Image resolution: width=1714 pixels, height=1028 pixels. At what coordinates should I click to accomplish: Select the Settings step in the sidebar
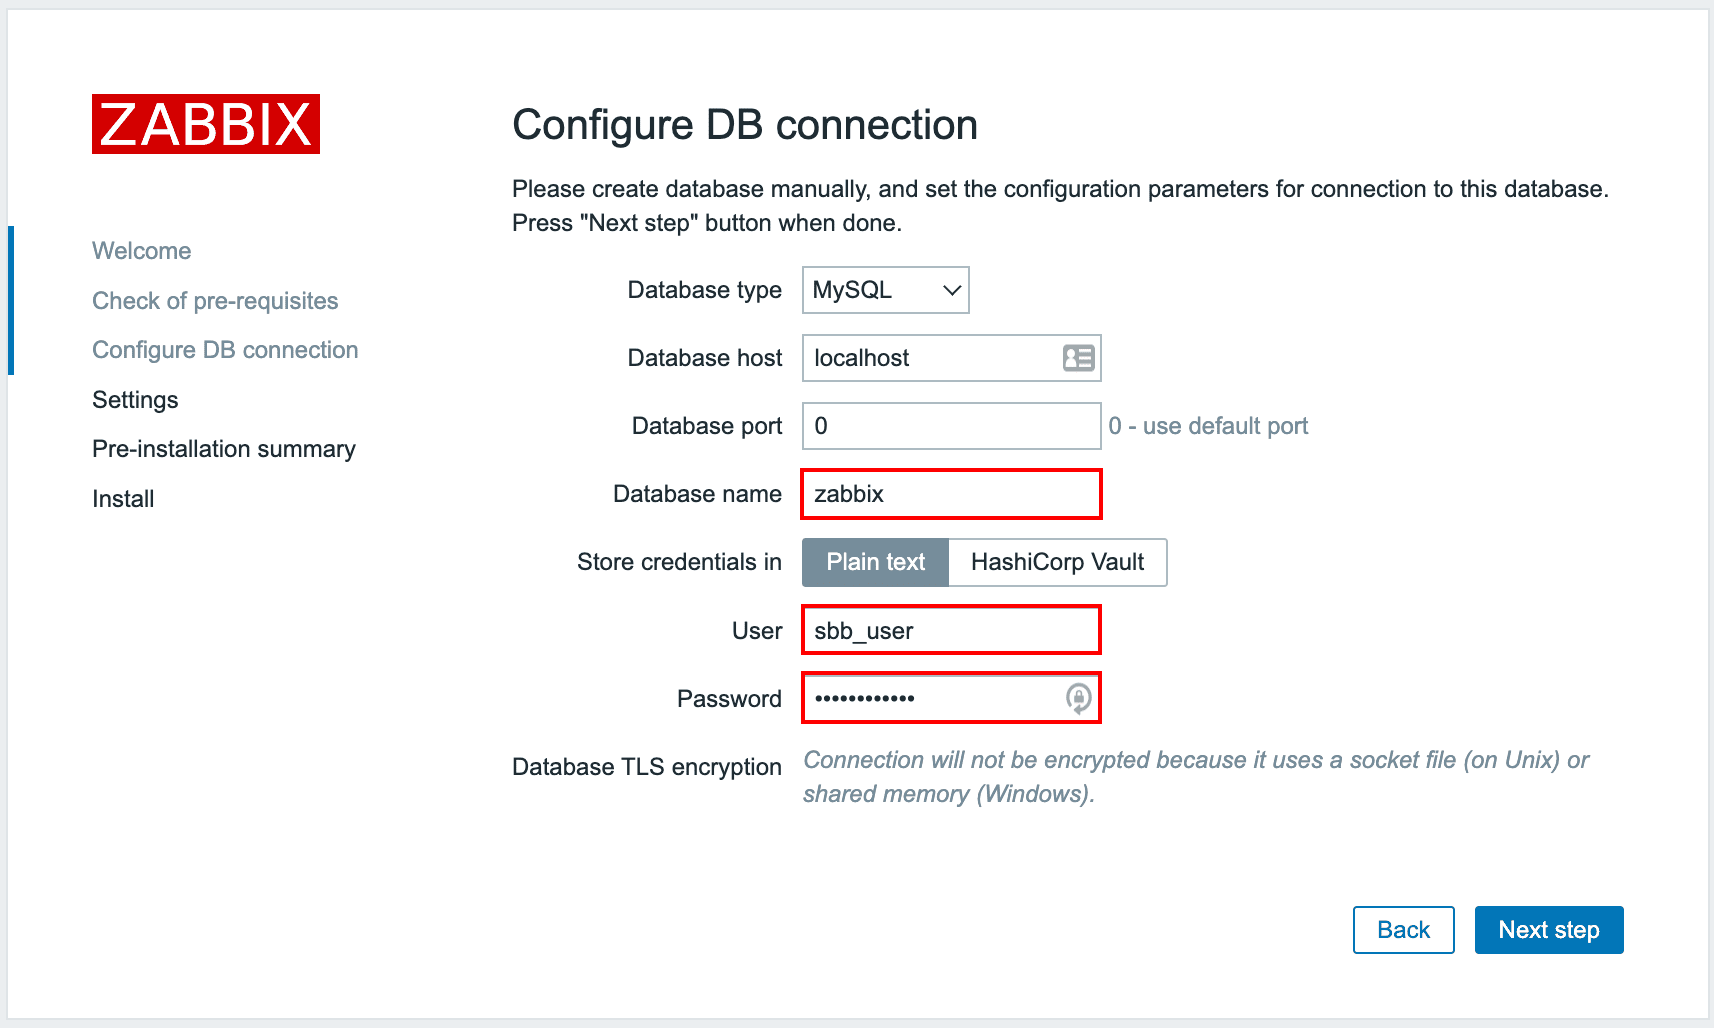pyautogui.click(x=135, y=400)
